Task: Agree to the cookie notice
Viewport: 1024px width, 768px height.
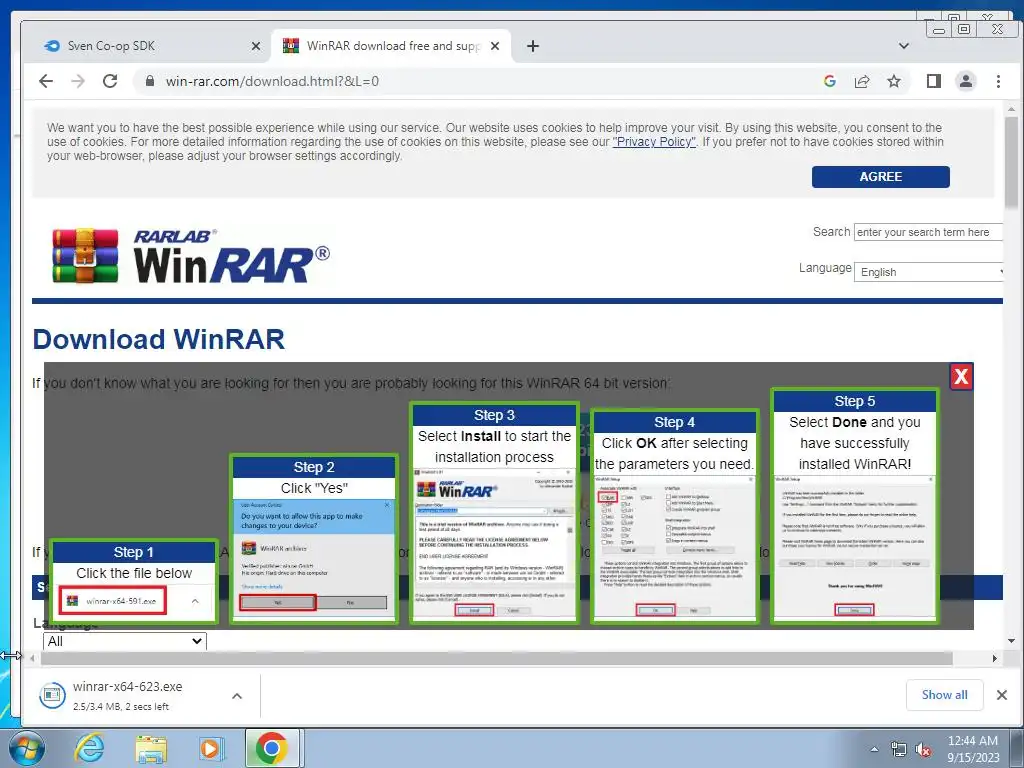Action: (880, 177)
